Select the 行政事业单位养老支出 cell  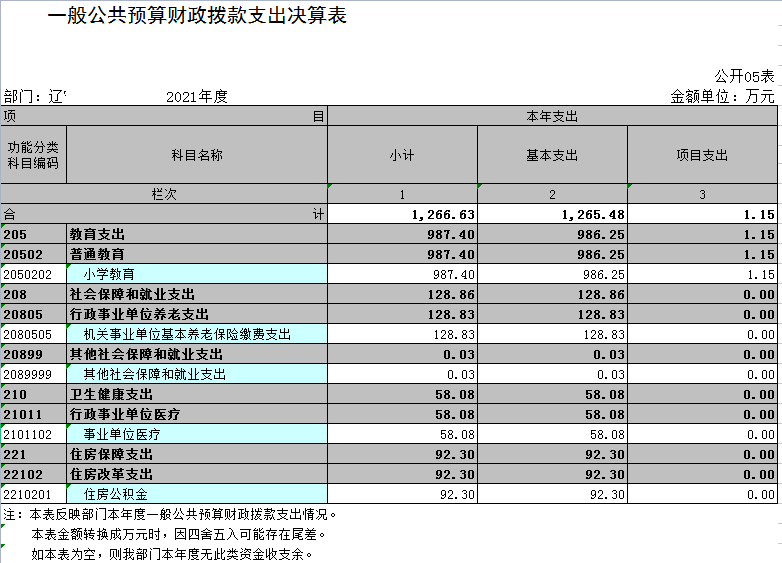pos(197,314)
